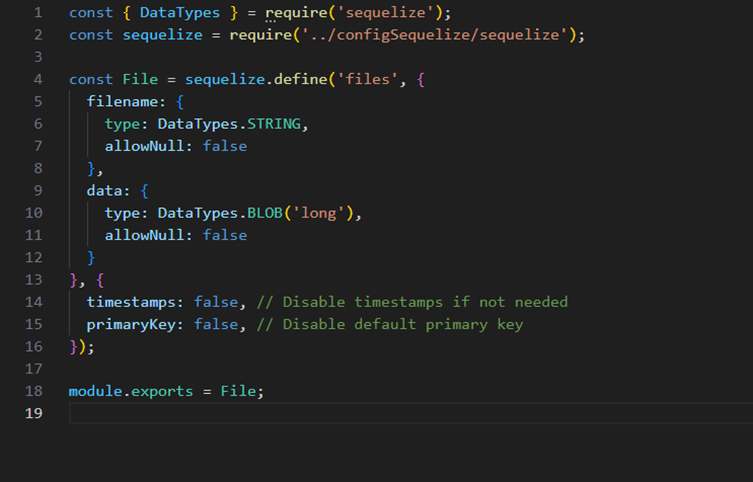Click the false value on line 11
The image size is (753, 482).
[225, 235]
